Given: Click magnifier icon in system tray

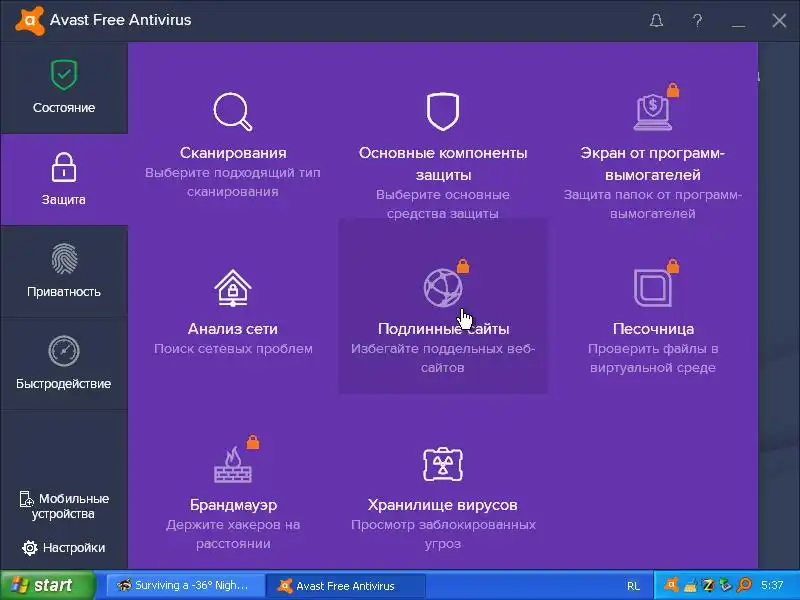Looking at the screenshot, I should pos(744,585).
